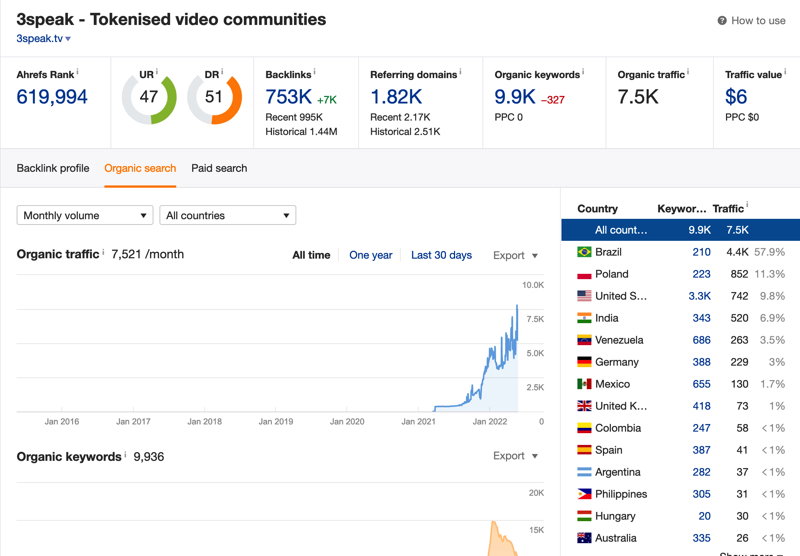This screenshot has width=800, height=556.
Task: Select the One year time range
Action: coord(371,255)
